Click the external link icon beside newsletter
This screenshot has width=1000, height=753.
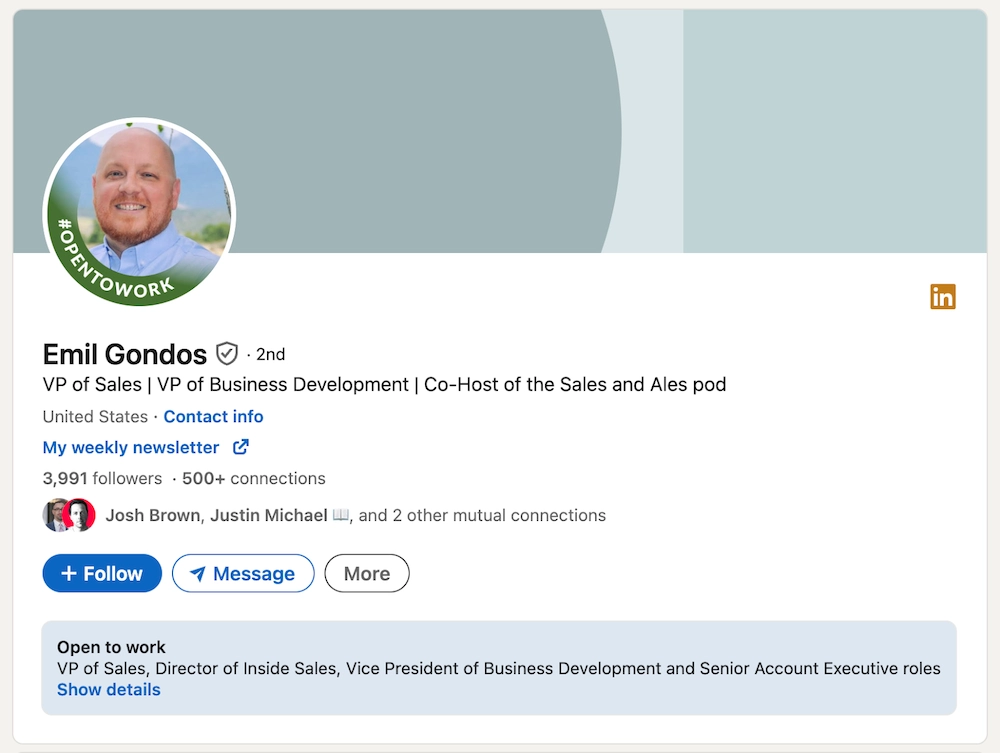240,448
